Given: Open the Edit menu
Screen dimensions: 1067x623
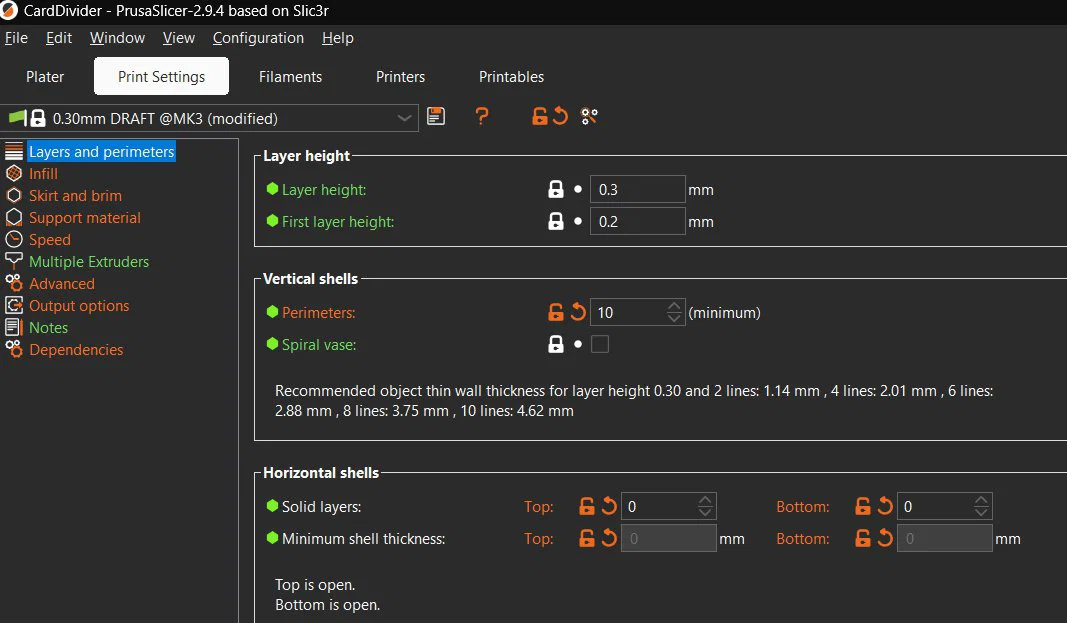Looking at the screenshot, I should click(59, 38).
